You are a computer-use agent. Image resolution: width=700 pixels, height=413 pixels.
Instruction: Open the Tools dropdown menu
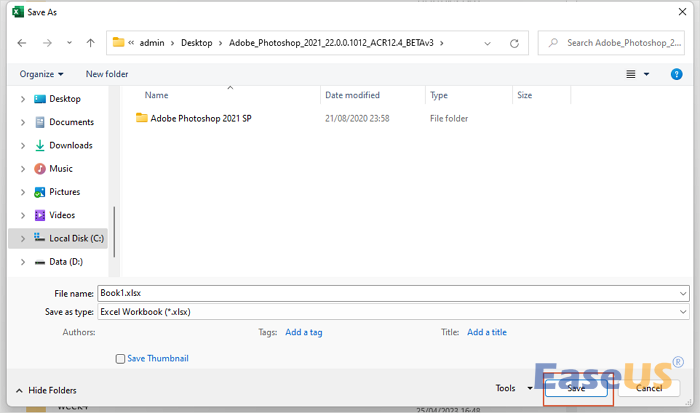click(514, 388)
